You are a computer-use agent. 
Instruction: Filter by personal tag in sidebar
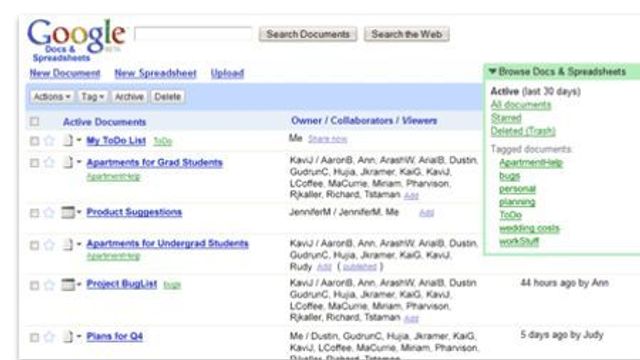tap(517, 189)
